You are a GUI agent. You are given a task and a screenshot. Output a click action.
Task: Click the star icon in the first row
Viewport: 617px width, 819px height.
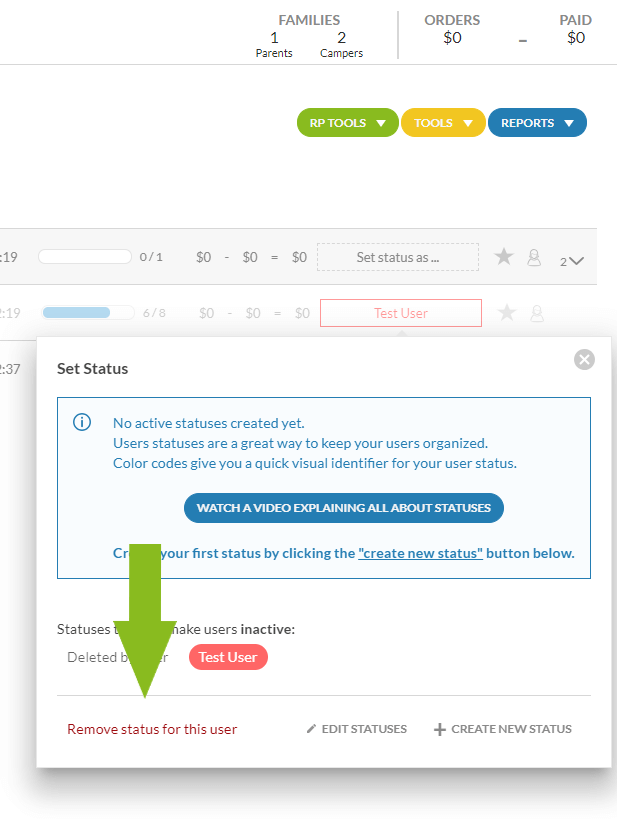coord(504,257)
